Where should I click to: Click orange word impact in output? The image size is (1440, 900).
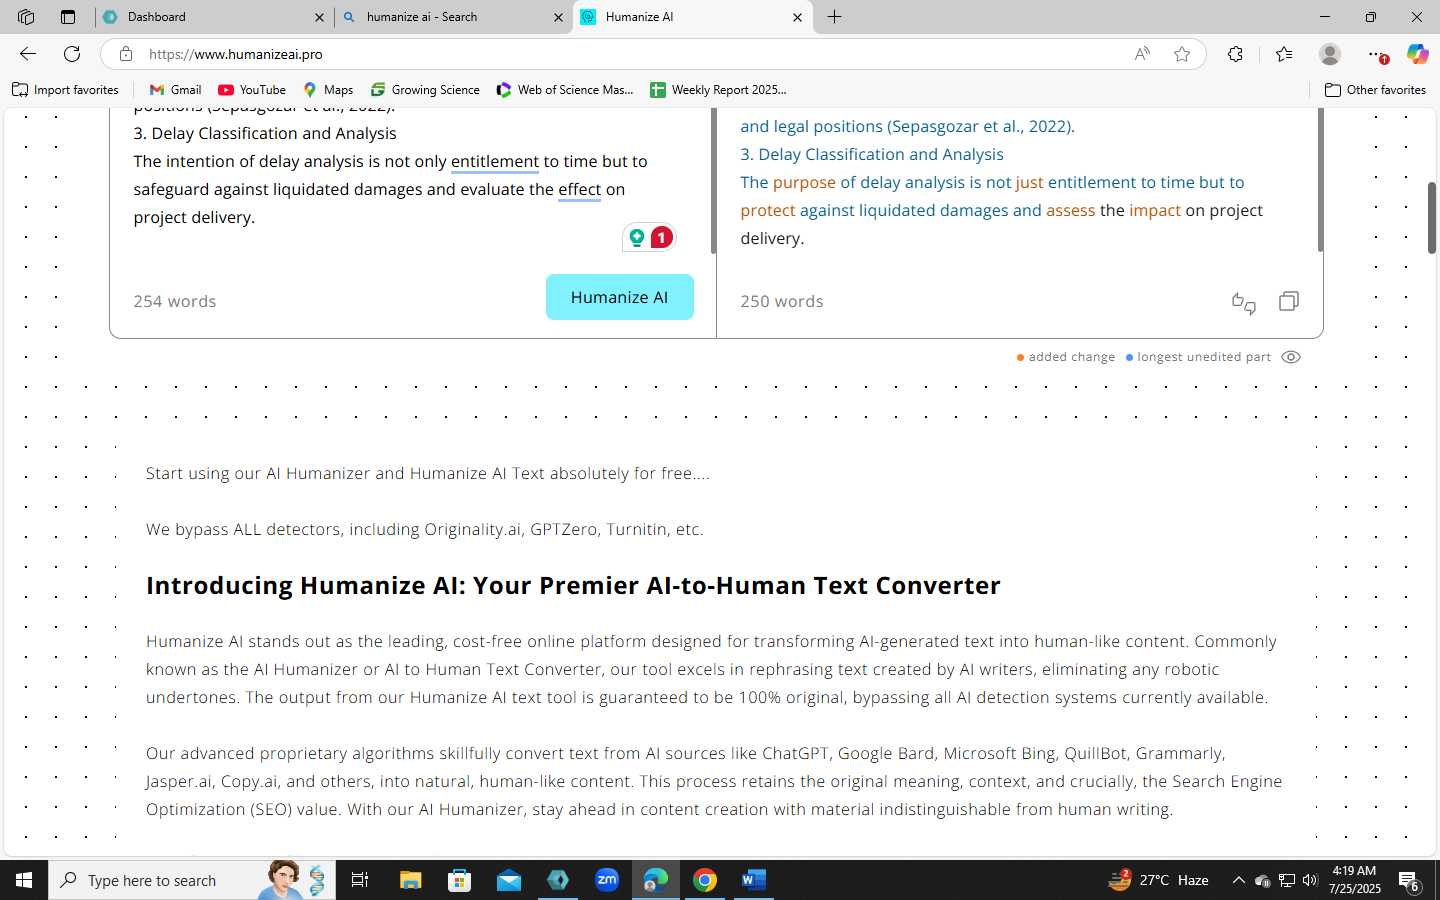[x=1155, y=210]
